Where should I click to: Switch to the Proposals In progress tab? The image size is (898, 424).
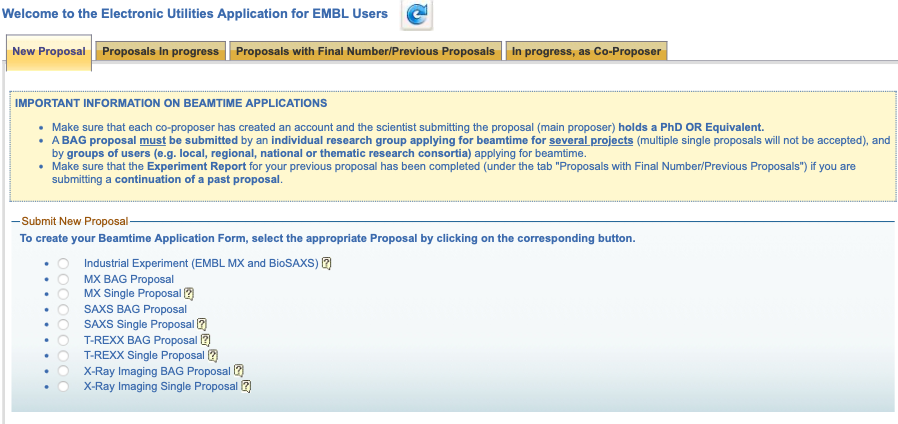(161, 52)
